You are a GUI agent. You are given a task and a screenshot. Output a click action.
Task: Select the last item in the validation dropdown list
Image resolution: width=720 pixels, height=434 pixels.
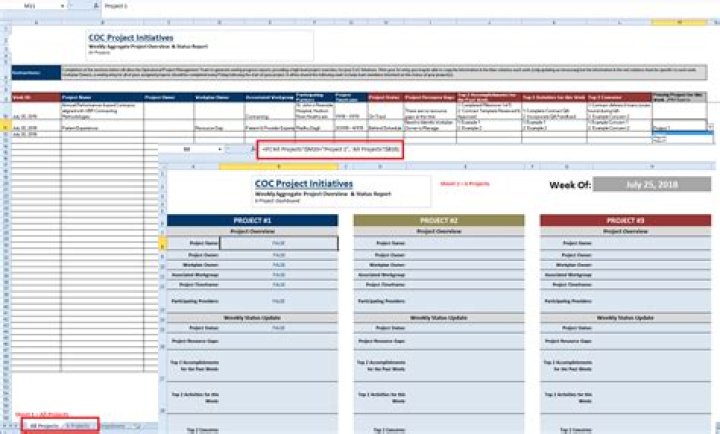(x=682, y=141)
